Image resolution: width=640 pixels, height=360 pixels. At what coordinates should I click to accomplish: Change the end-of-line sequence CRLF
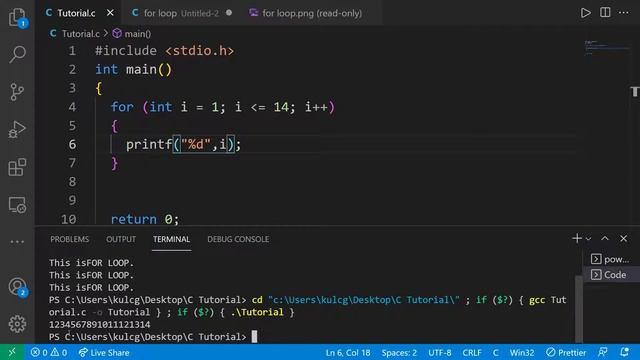pyautogui.click(x=472, y=352)
